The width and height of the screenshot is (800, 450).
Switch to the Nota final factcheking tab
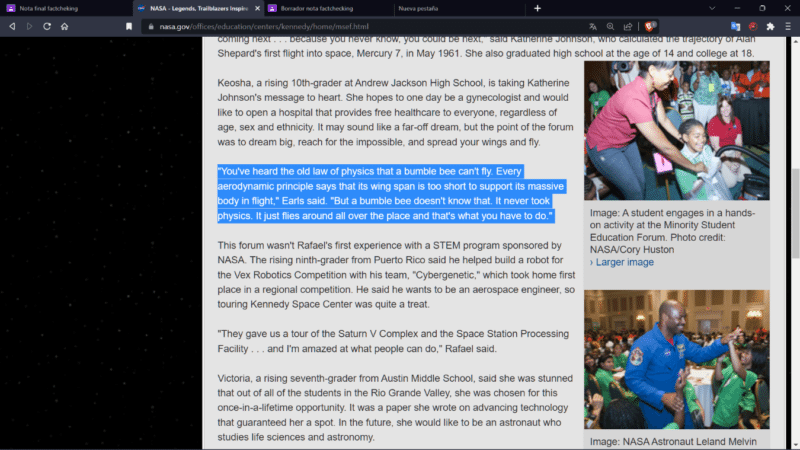tap(60, 8)
